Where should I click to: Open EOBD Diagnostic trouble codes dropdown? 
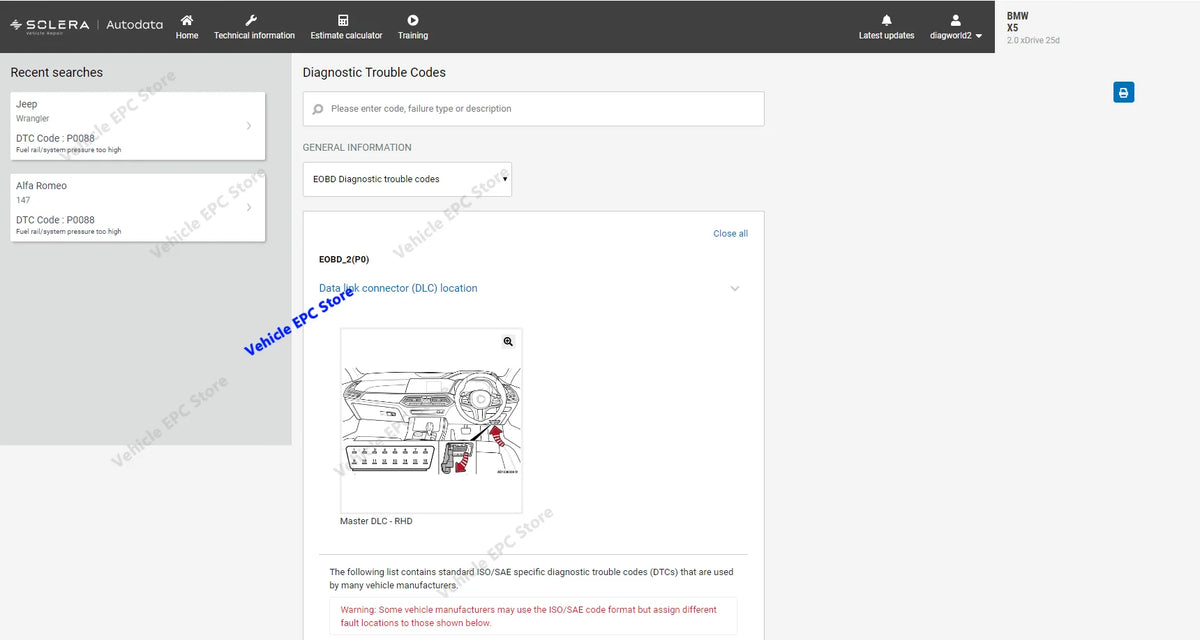(407, 179)
